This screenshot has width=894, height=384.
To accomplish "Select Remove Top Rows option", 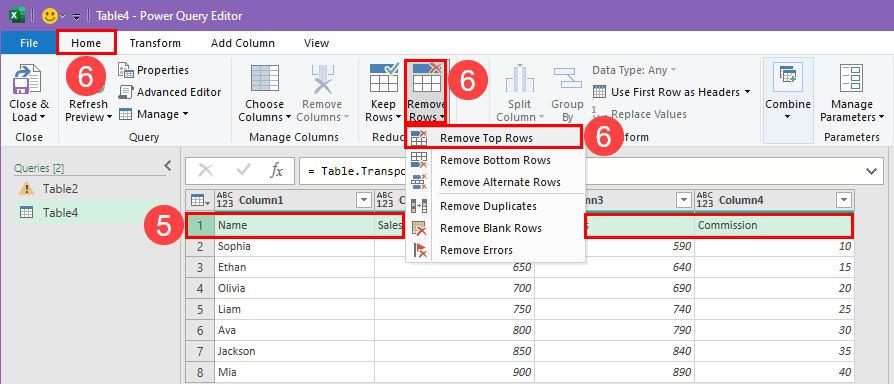I will point(494,138).
